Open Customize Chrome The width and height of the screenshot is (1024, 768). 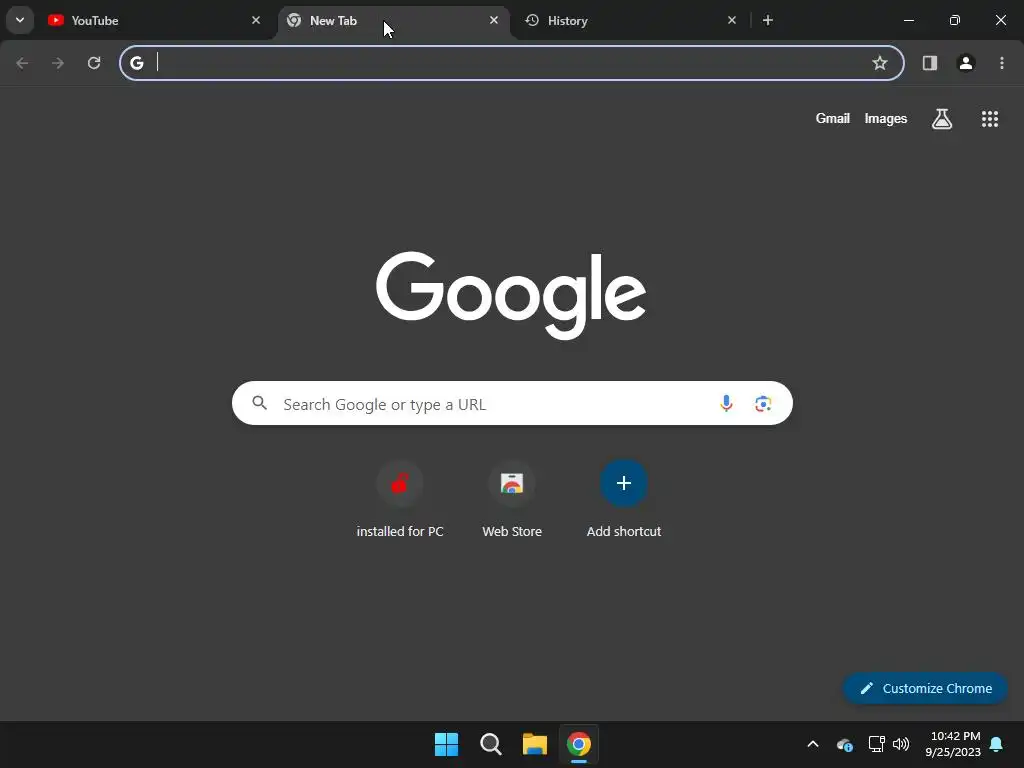(925, 688)
